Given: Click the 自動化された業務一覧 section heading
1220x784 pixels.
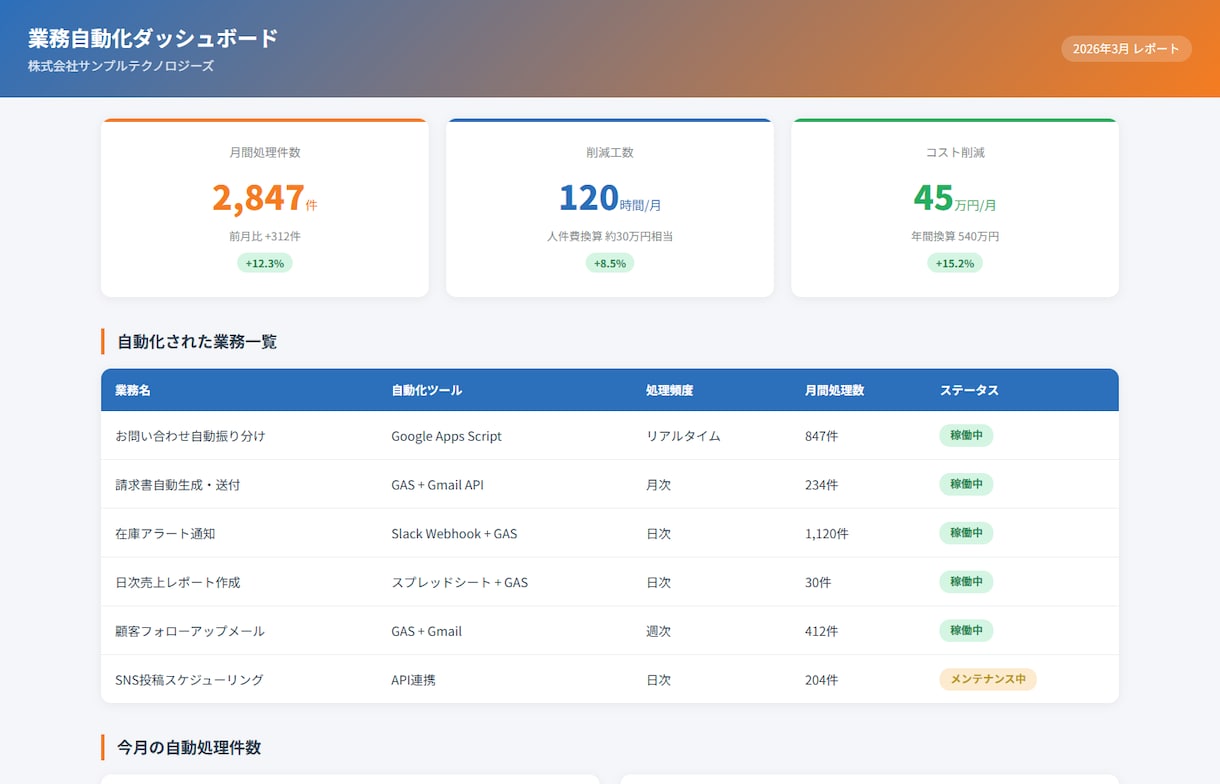Looking at the screenshot, I should click(197, 342).
